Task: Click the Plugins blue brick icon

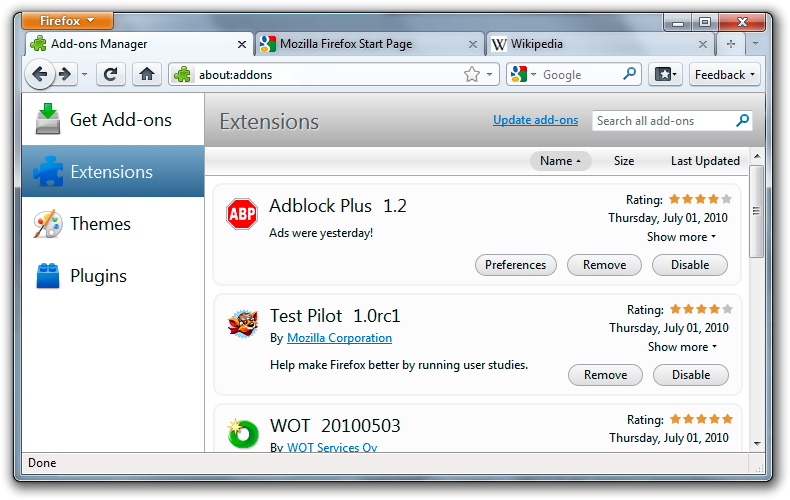Action: tap(48, 276)
